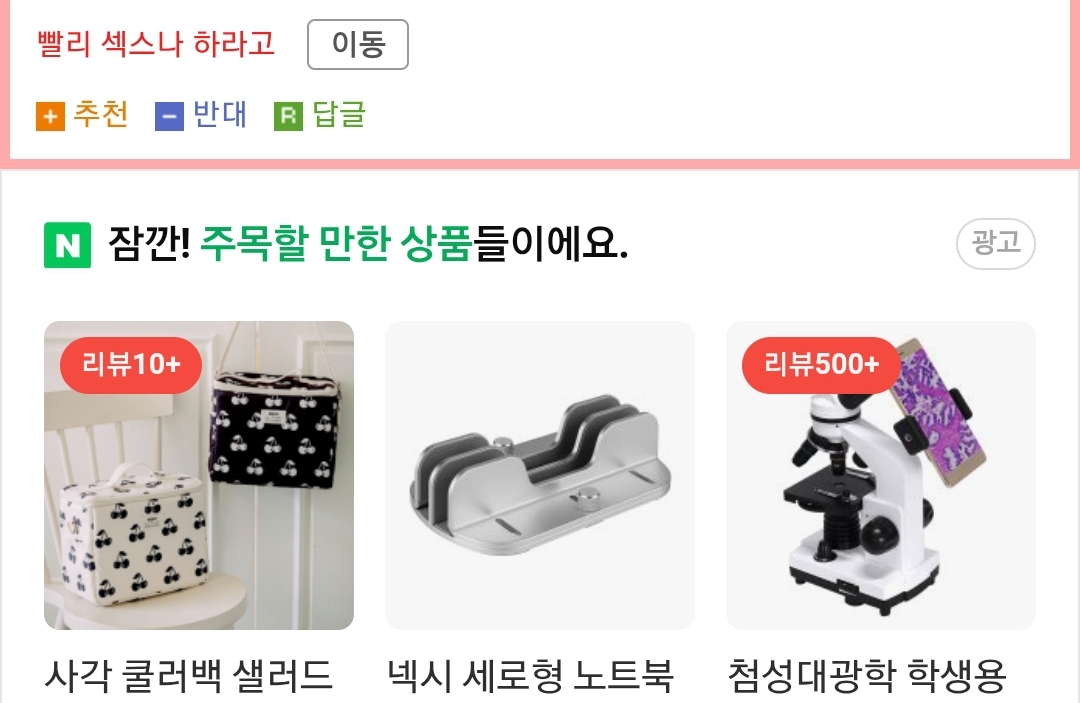Select the 추천 text label
This screenshot has width=1080, height=703.
click(x=101, y=114)
